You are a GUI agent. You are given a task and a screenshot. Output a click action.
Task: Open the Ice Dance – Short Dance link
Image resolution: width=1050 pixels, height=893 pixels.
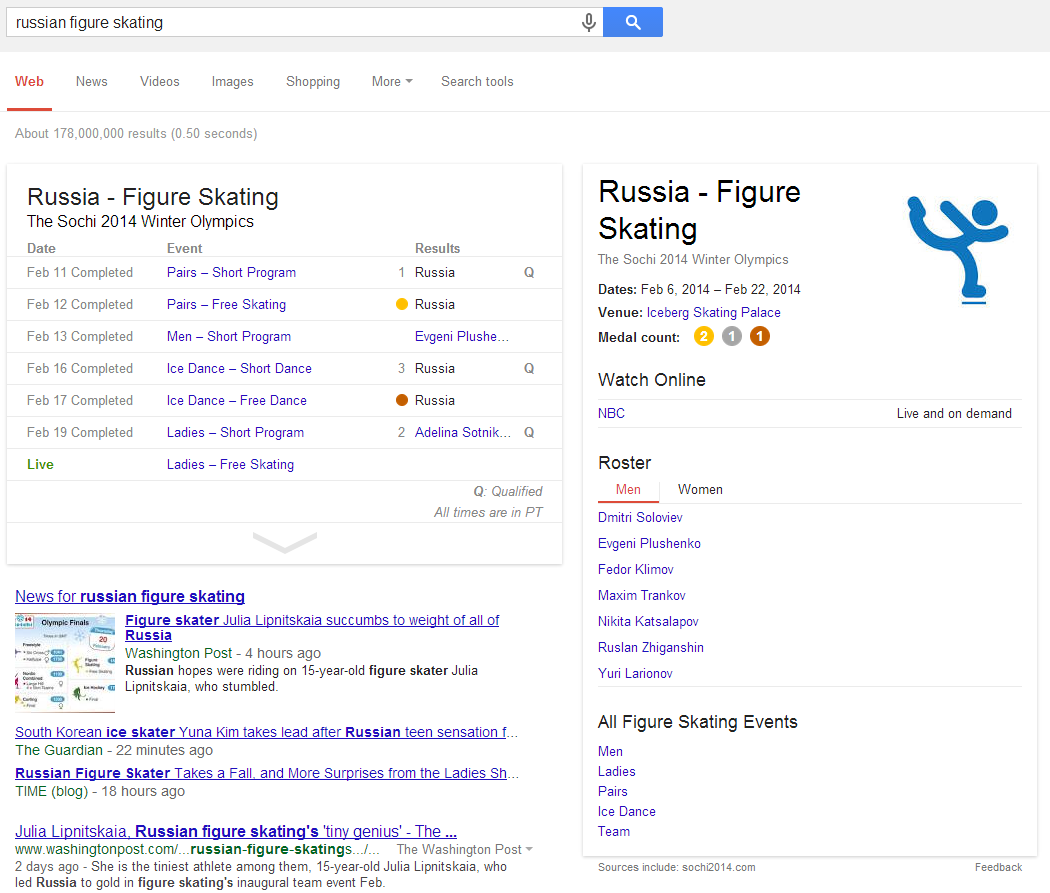239,368
